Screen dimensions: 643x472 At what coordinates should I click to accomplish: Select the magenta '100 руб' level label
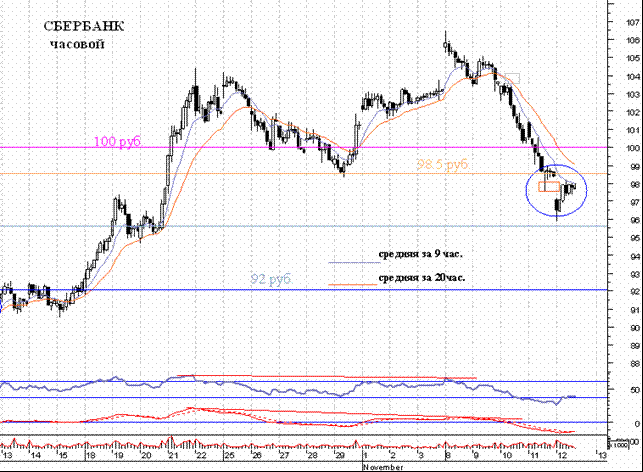tap(117, 141)
